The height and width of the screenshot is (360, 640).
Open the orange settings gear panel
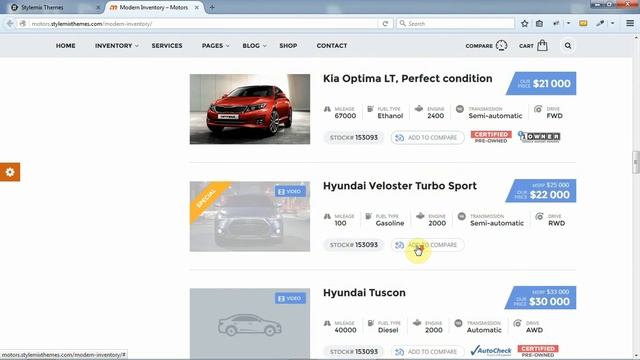click(10, 172)
